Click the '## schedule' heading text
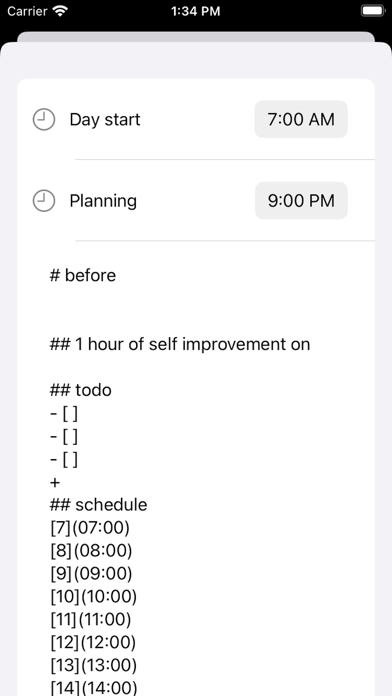Image resolution: width=392 pixels, height=696 pixels. (x=99, y=505)
